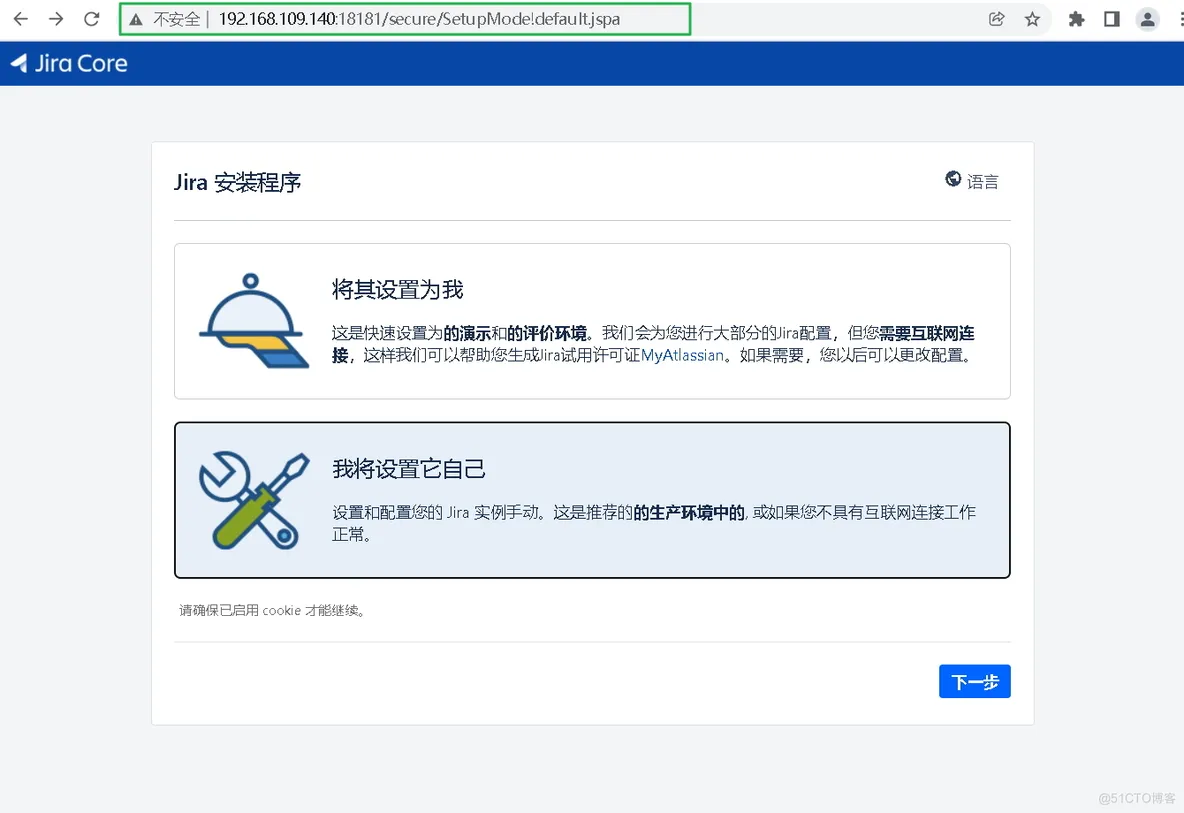Click the globe icon next to 语言
Screen dimensions: 1184x813
tap(953, 179)
